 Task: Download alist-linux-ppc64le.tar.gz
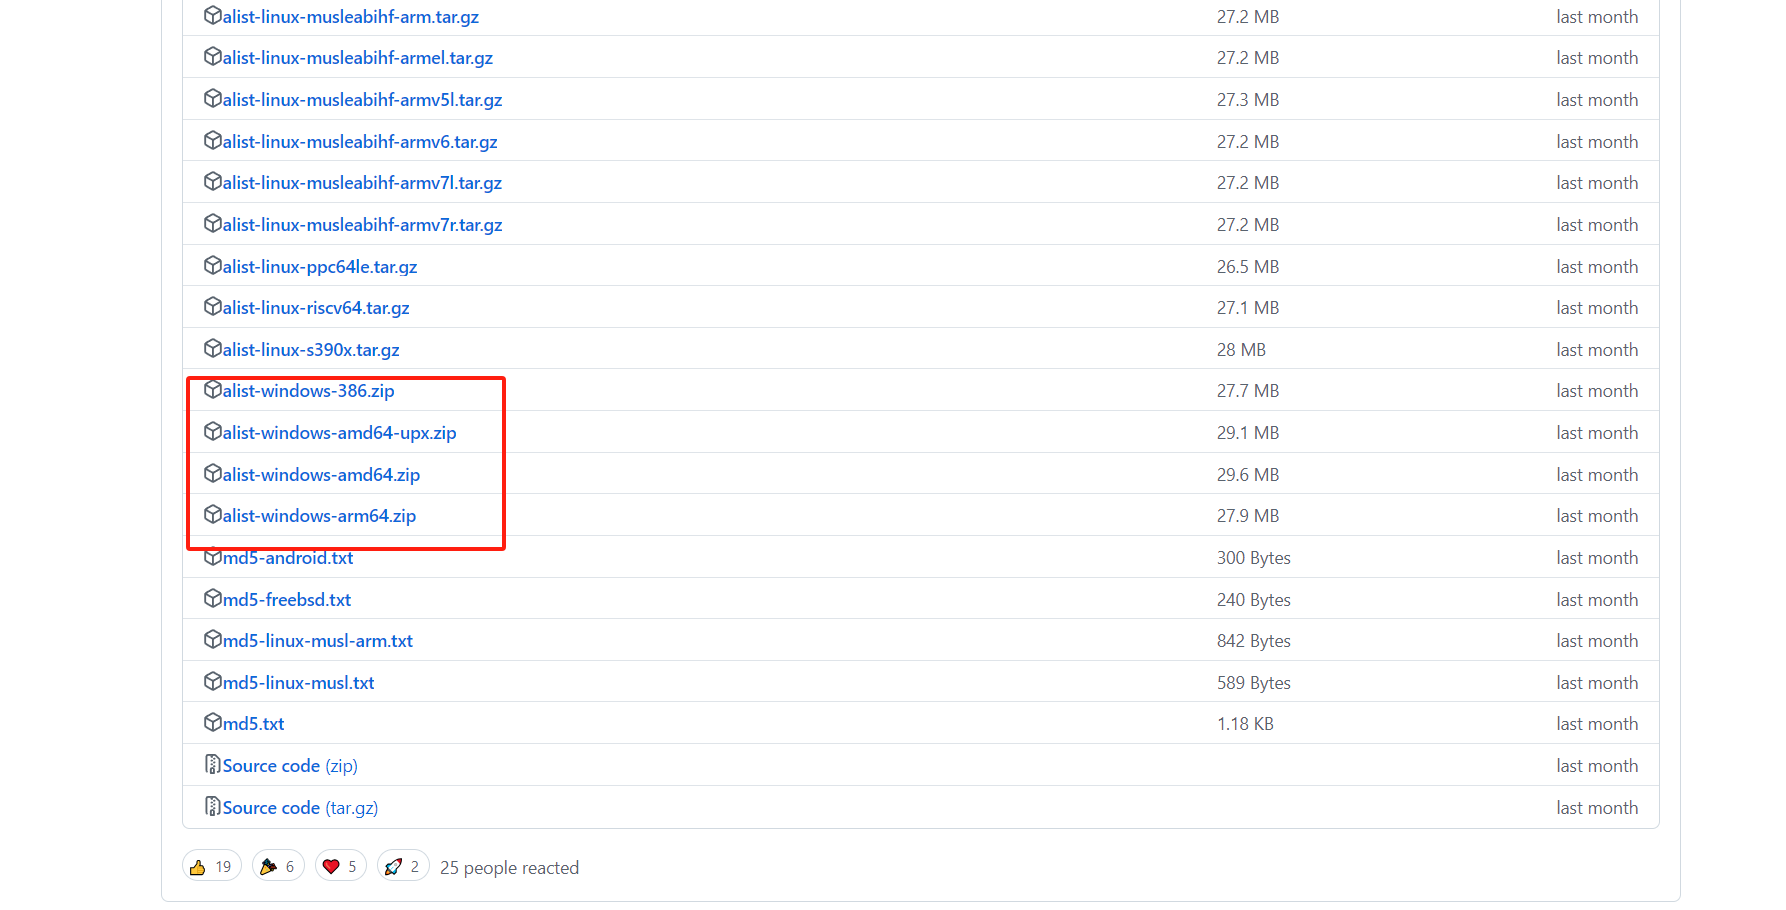coord(320,267)
